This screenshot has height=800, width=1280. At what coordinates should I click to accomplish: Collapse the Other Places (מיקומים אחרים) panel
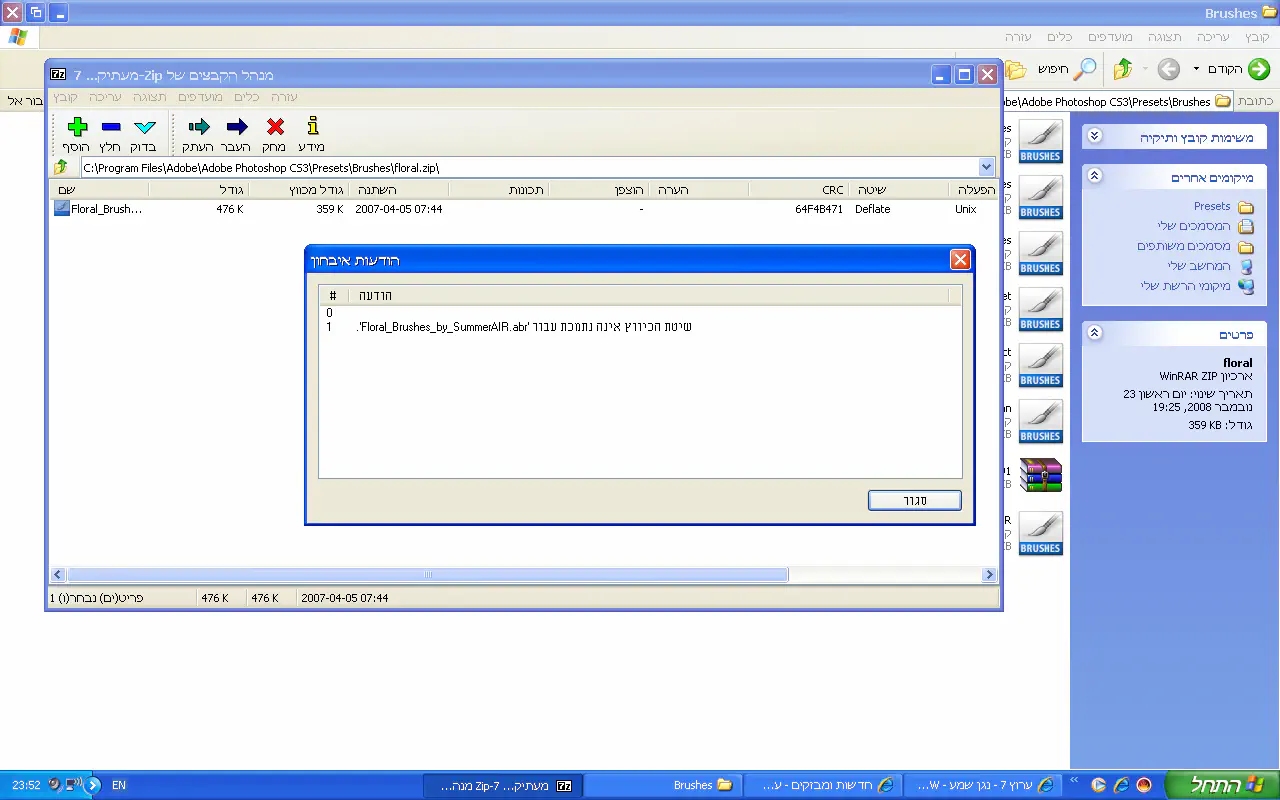click(1094, 176)
